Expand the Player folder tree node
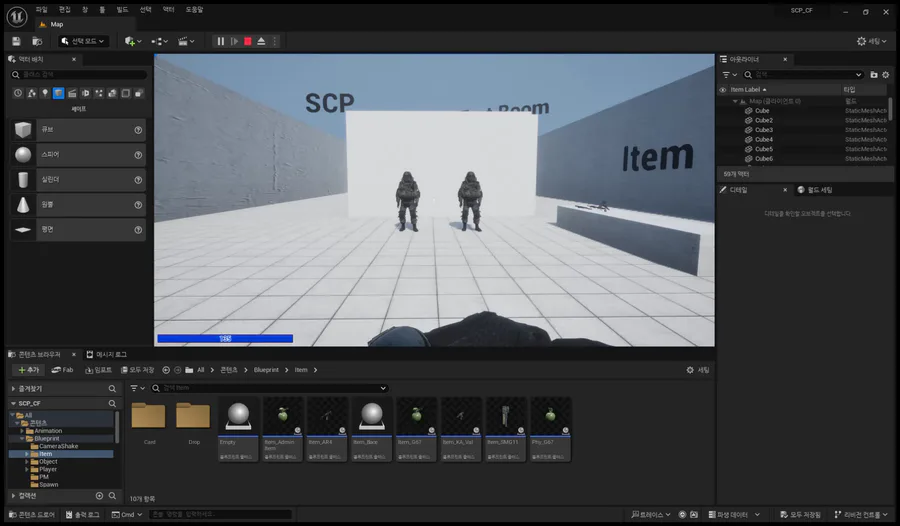Image resolution: width=900 pixels, height=526 pixels. coord(26,469)
